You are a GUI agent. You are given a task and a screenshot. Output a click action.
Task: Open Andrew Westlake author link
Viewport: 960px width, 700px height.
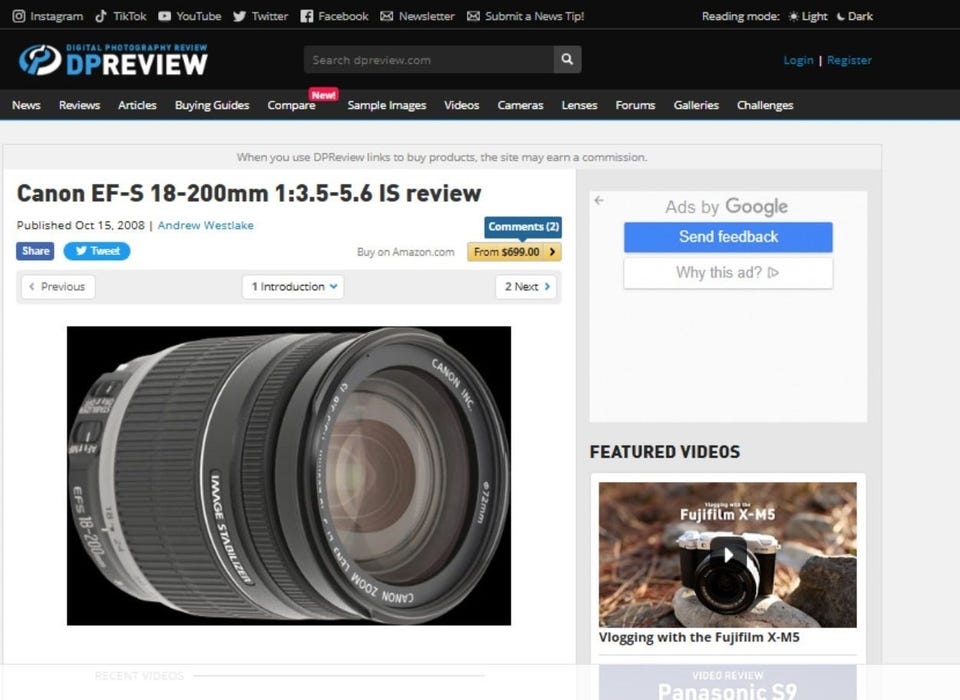(x=206, y=225)
